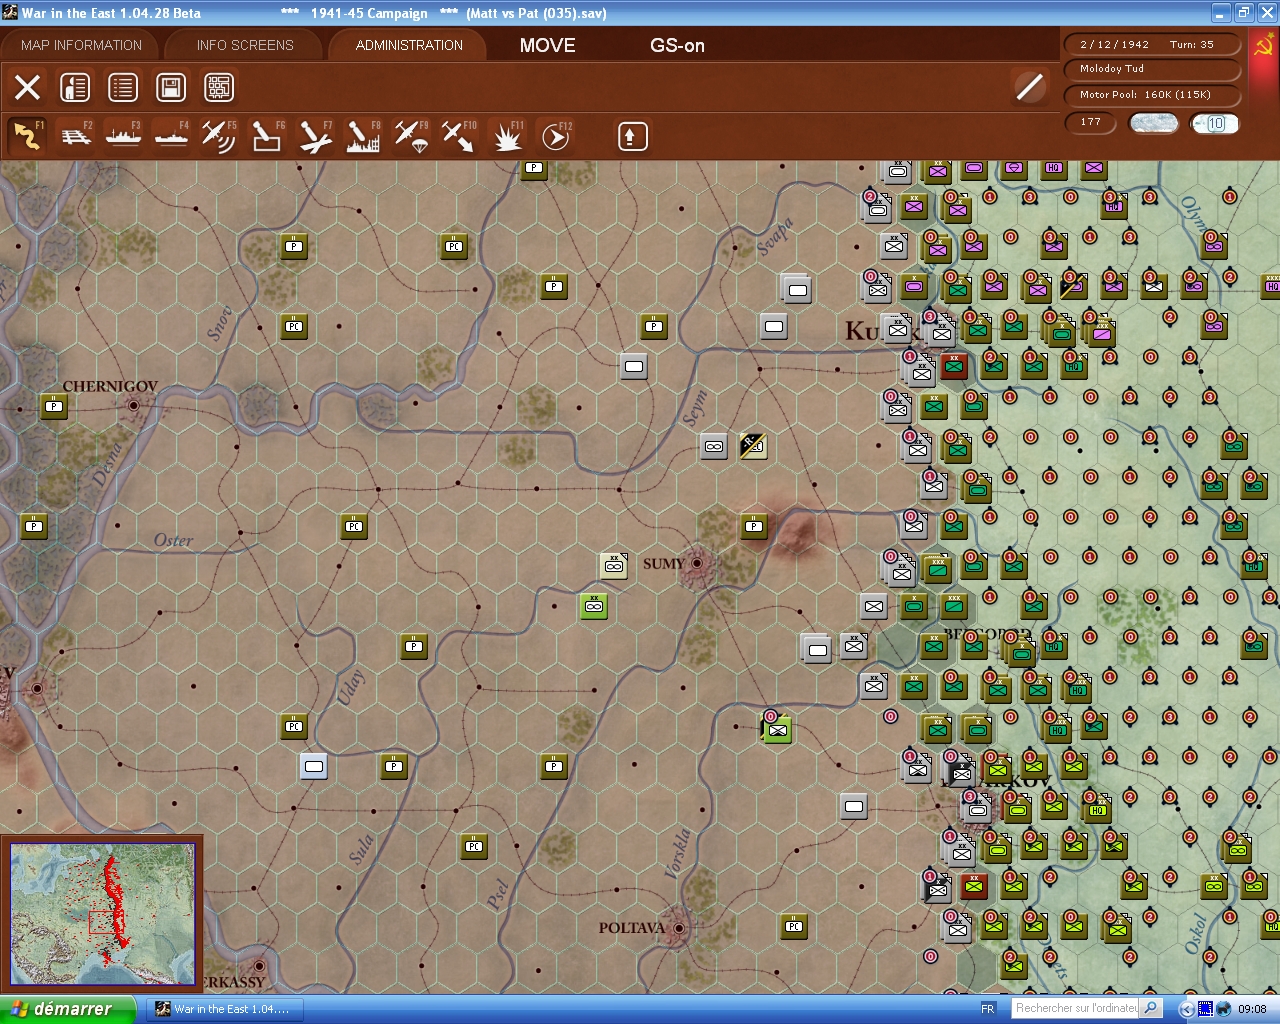1280x1024 pixels.
Task: Click the Soviet hammer and sickle flag
Action: [1264, 46]
